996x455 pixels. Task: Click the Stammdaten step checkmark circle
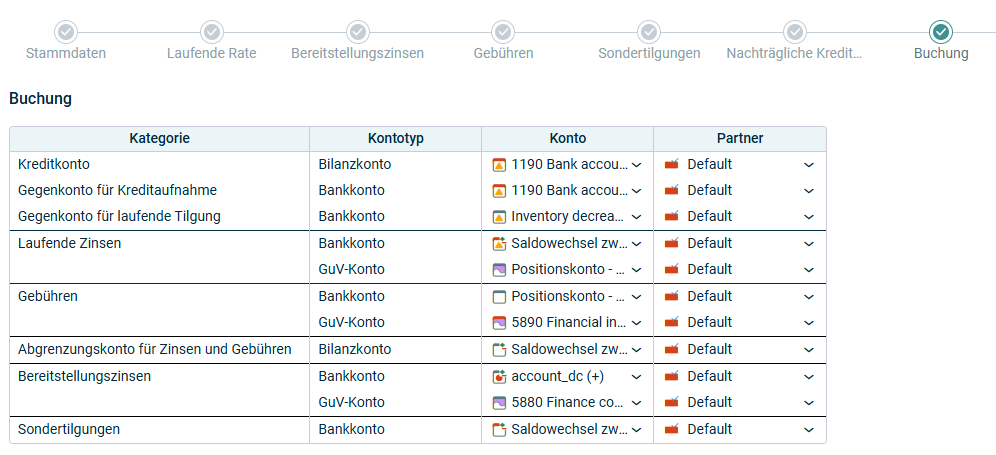pos(66,31)
